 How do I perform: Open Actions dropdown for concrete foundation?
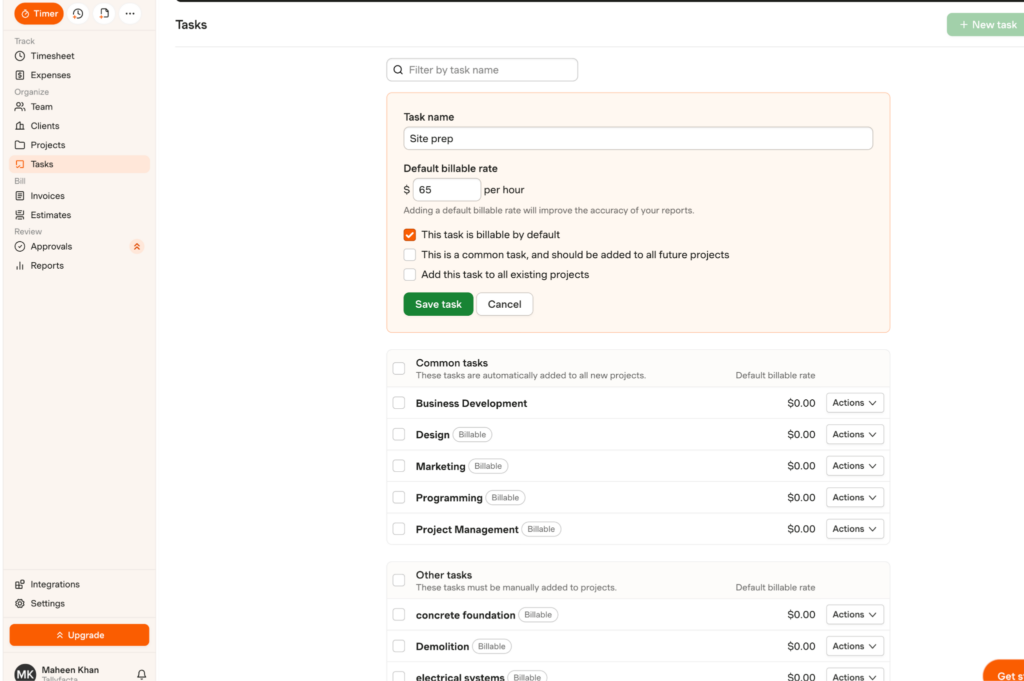855,614
